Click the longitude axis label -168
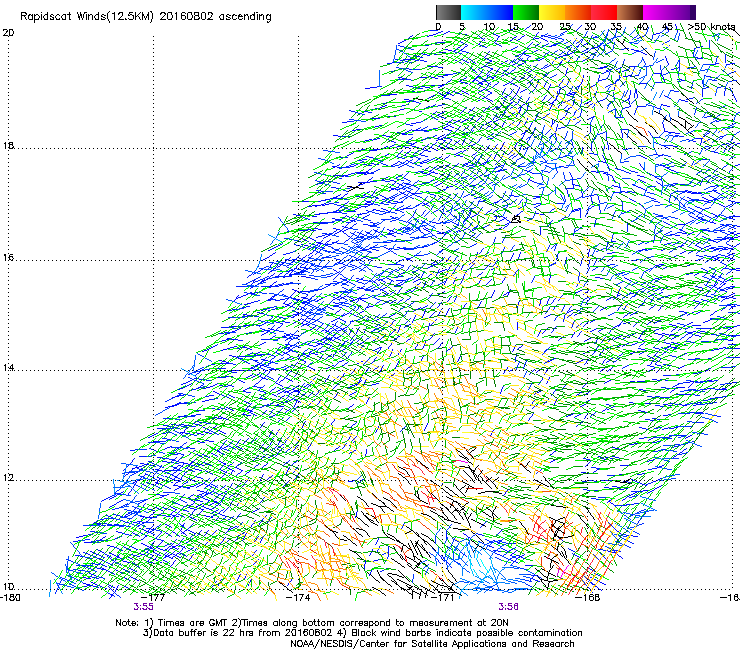This screenshot has height=650, width=740. click(x=588, y=598)
